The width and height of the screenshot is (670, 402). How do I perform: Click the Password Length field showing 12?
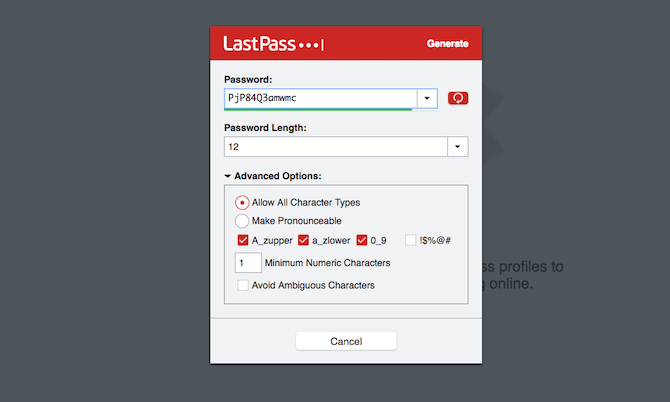pos(336,147)
